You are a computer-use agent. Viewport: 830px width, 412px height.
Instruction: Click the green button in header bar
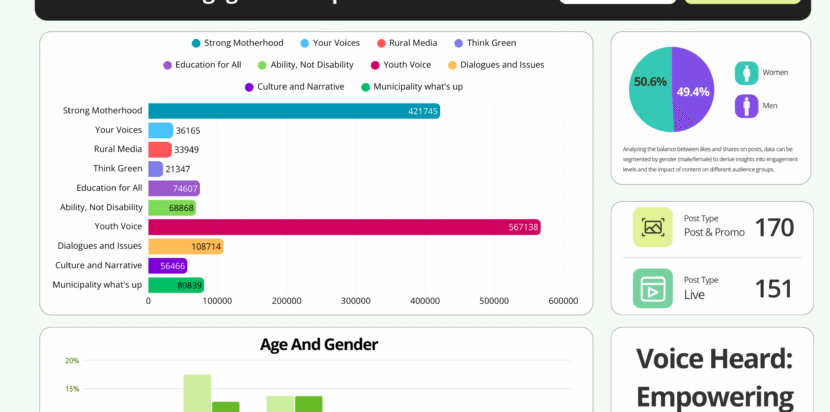coord(743,2)
